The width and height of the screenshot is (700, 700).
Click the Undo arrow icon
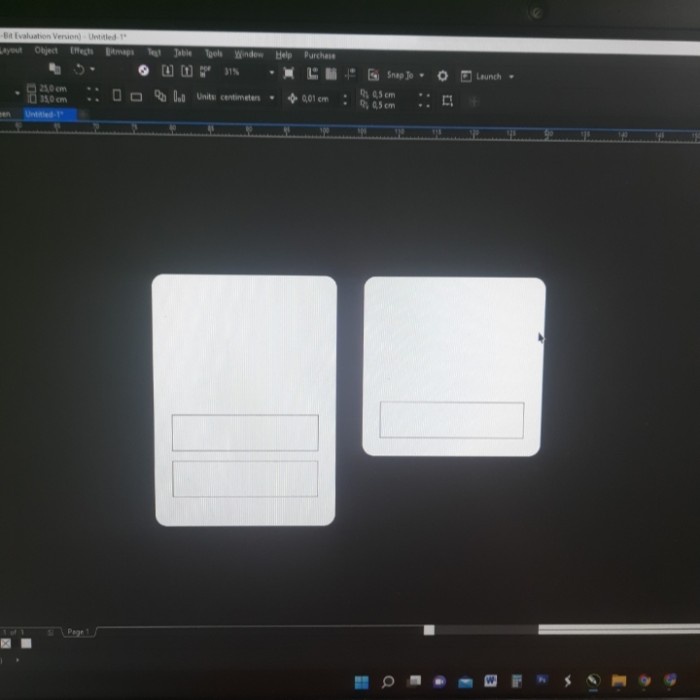(x=78, y=70)
